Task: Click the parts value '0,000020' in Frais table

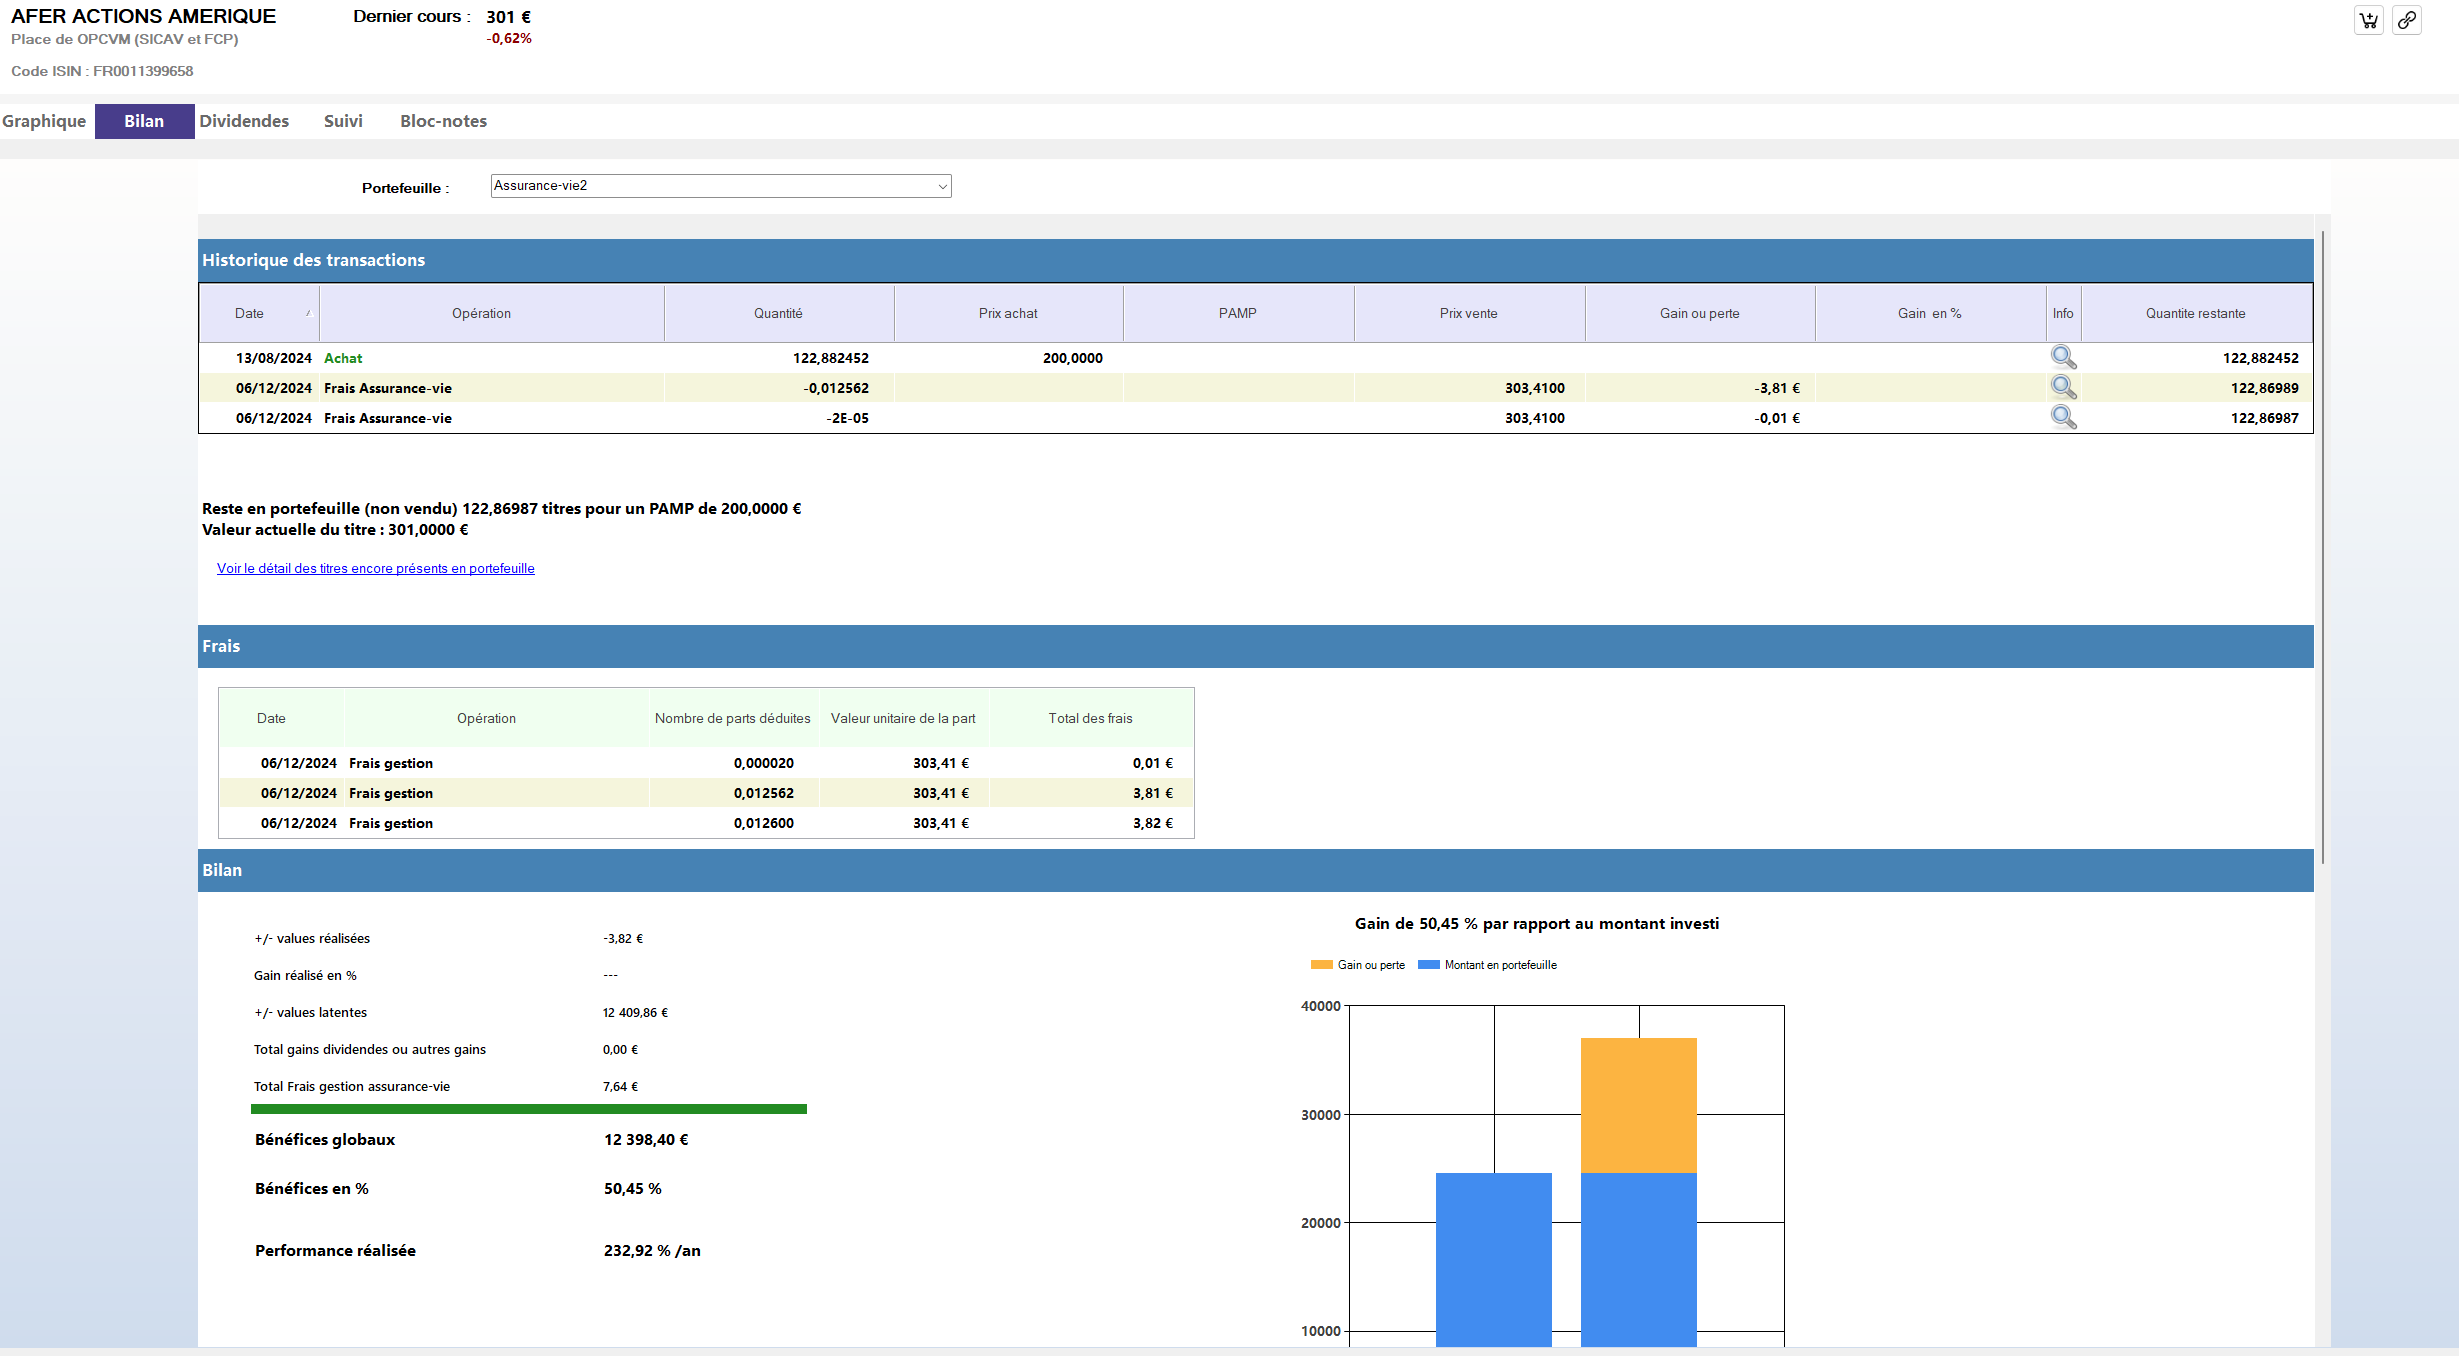Action: point(764,763)
